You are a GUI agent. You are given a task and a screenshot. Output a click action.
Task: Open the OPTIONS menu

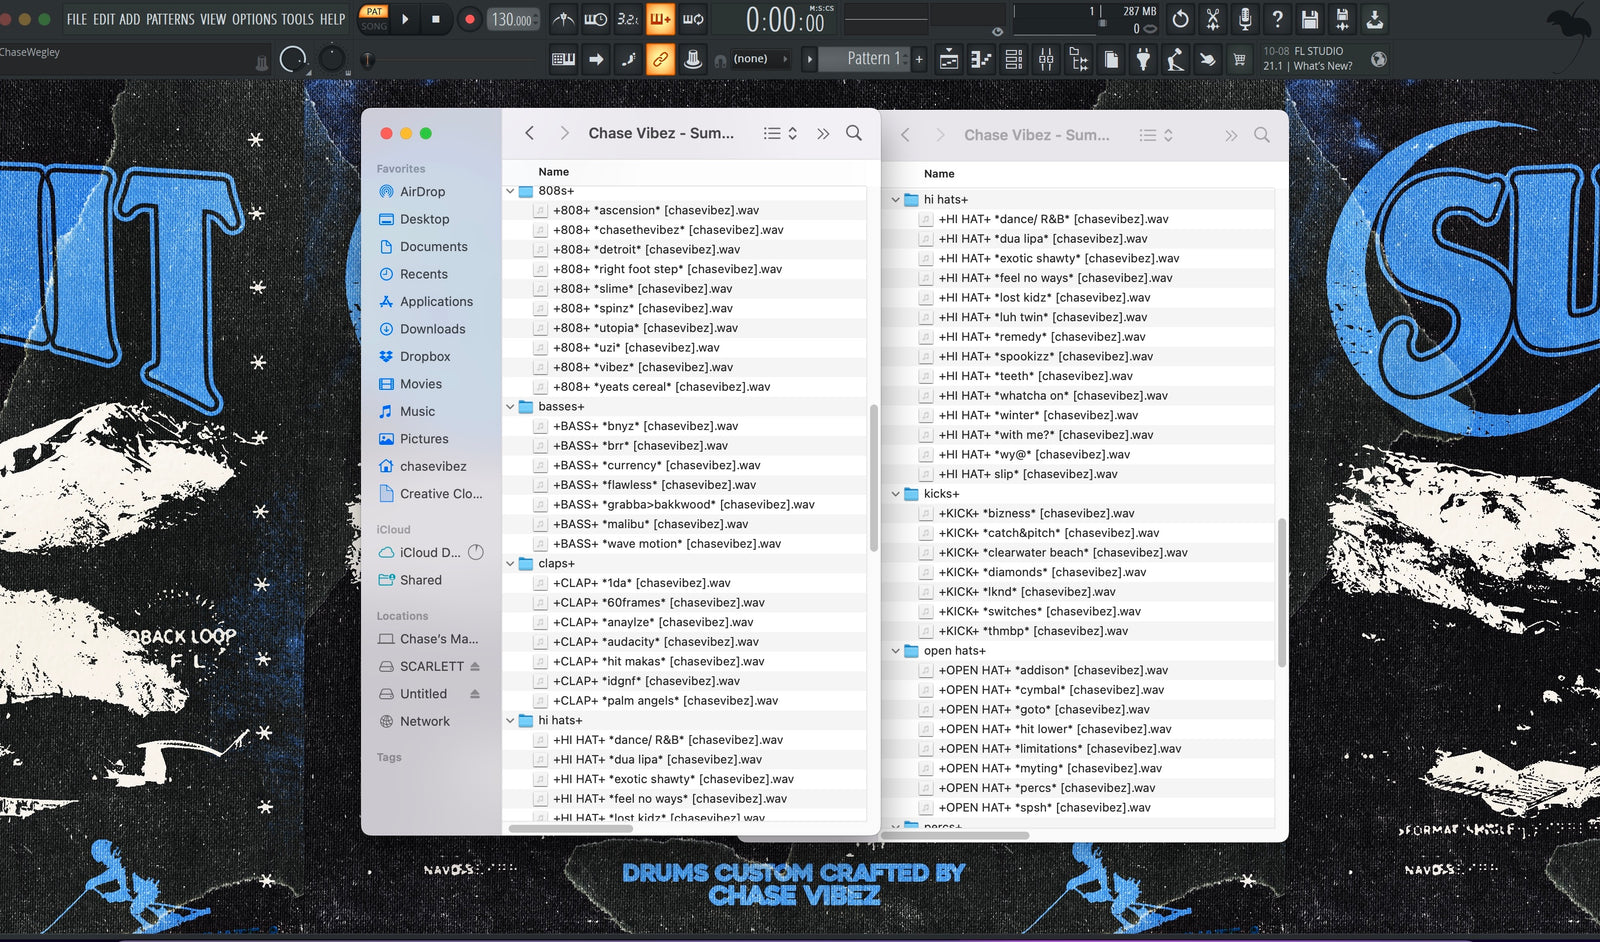click(x=255, y=19)
